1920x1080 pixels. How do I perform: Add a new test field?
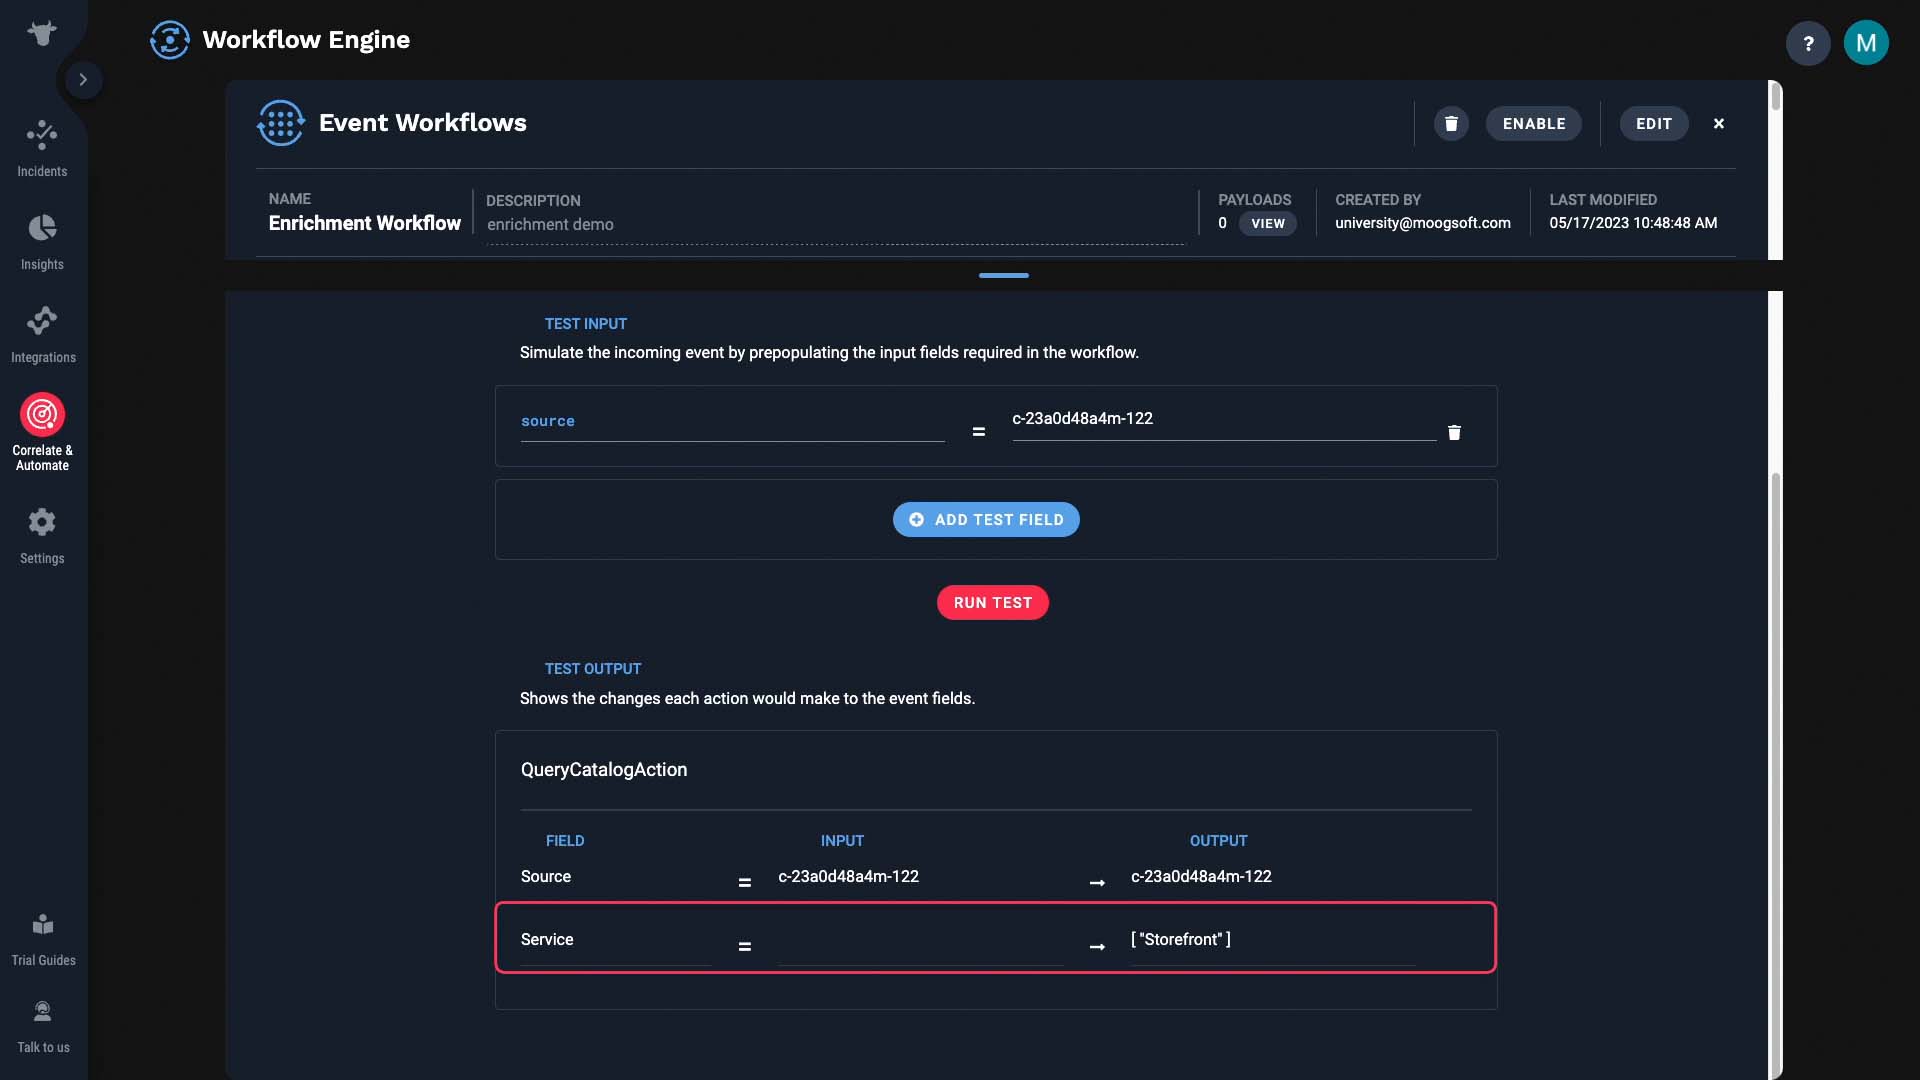point(985,520)
